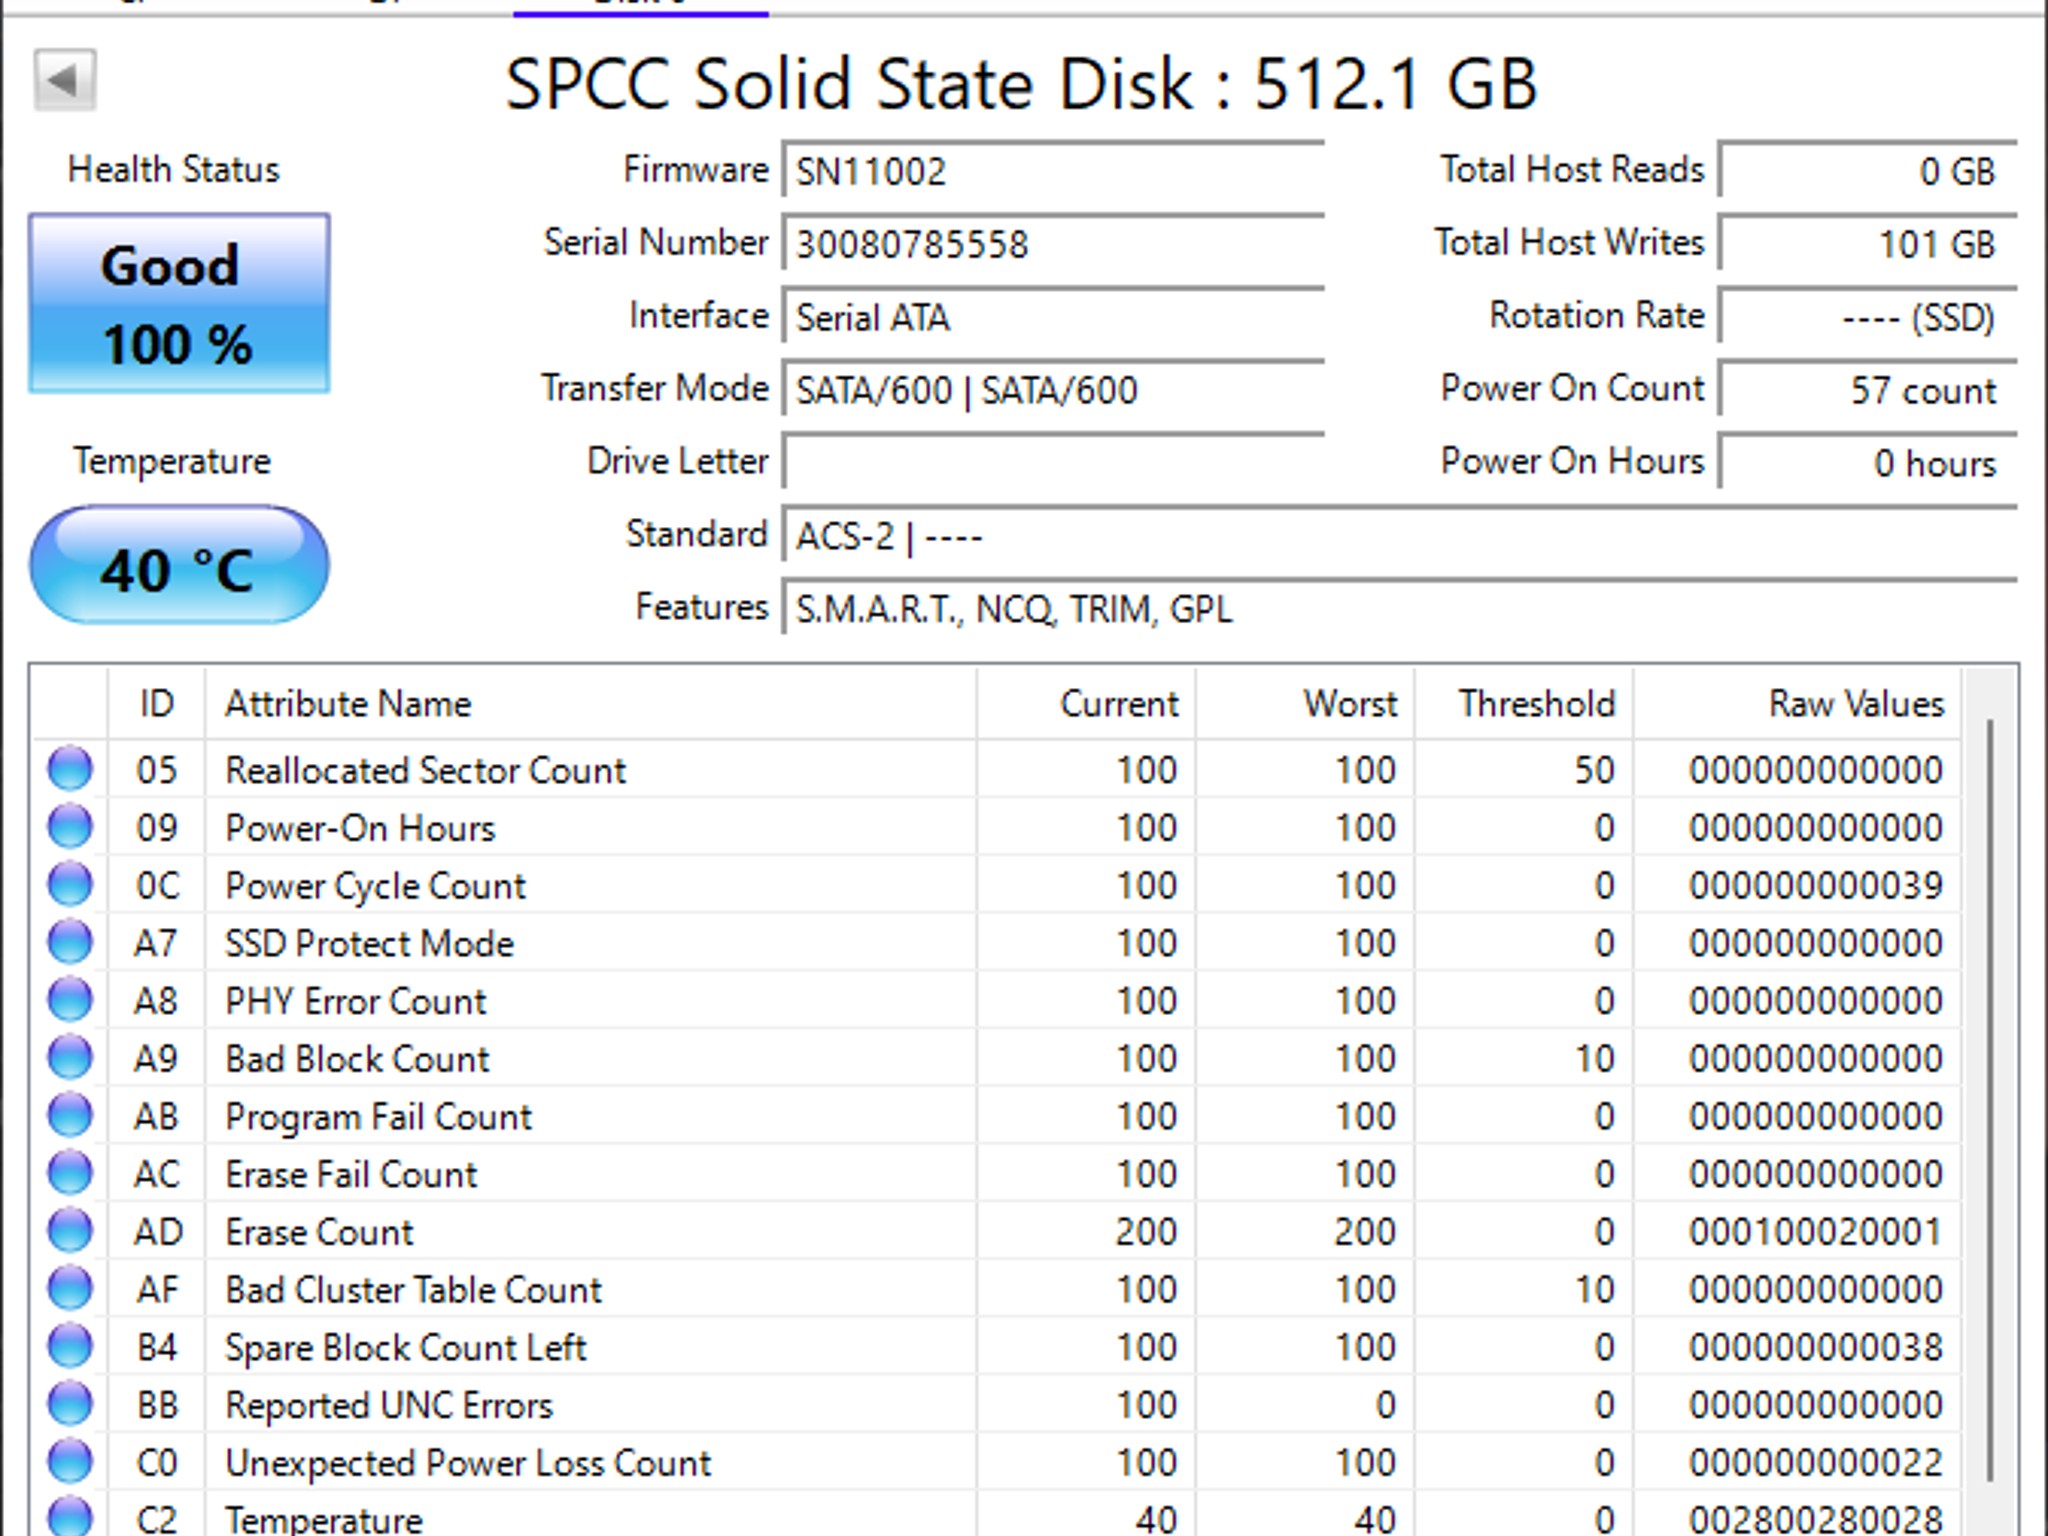This screenshot has height=1536, width=2048.
Task: Click raw value 000100020001 for Erase Count
Action: (x=1816, y=1232)
